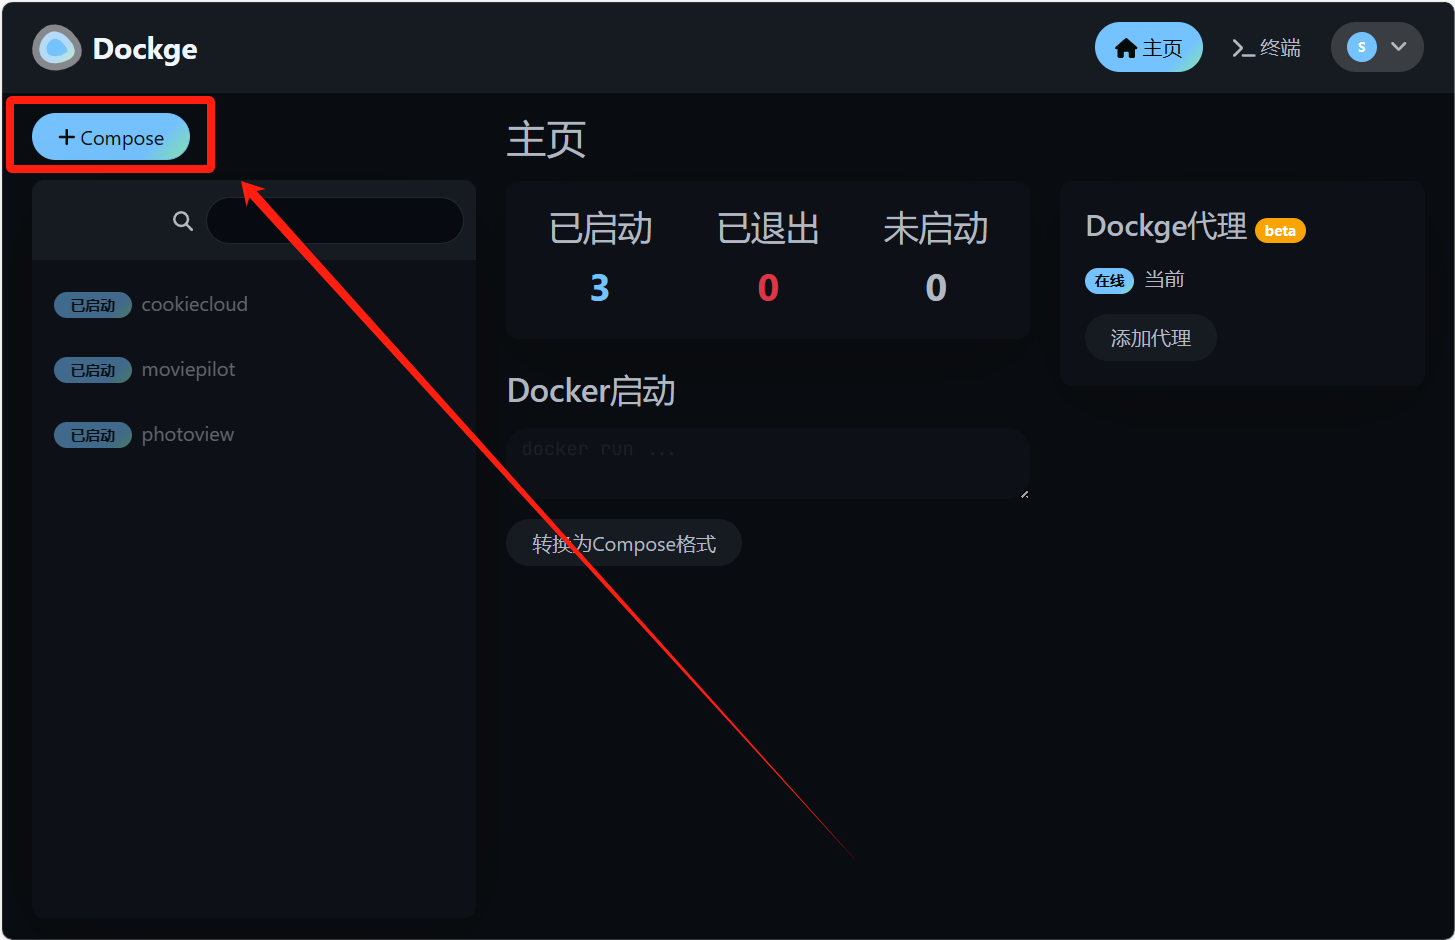Click the Dockge logo icon

click(x=57, y=48)
